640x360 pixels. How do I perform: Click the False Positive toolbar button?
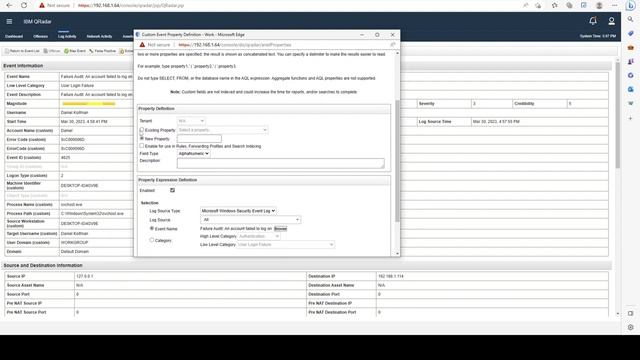tap(102, 51)
